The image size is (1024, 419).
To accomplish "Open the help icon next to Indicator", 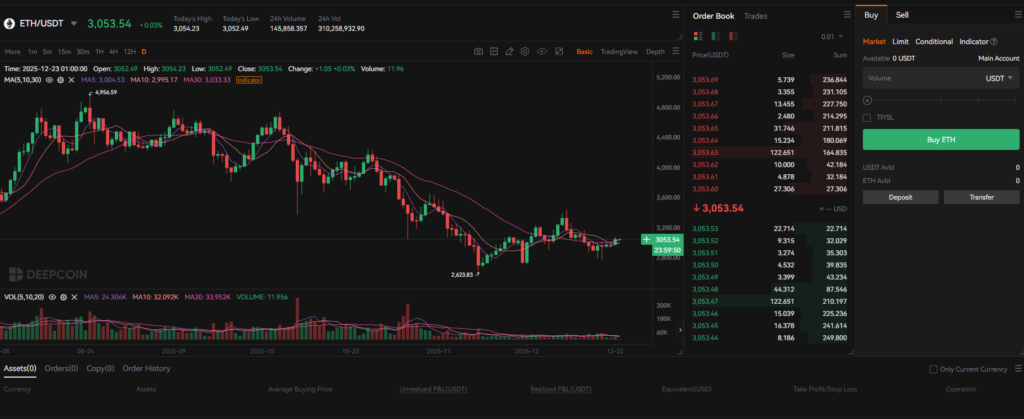I will (x=994, y=42).
